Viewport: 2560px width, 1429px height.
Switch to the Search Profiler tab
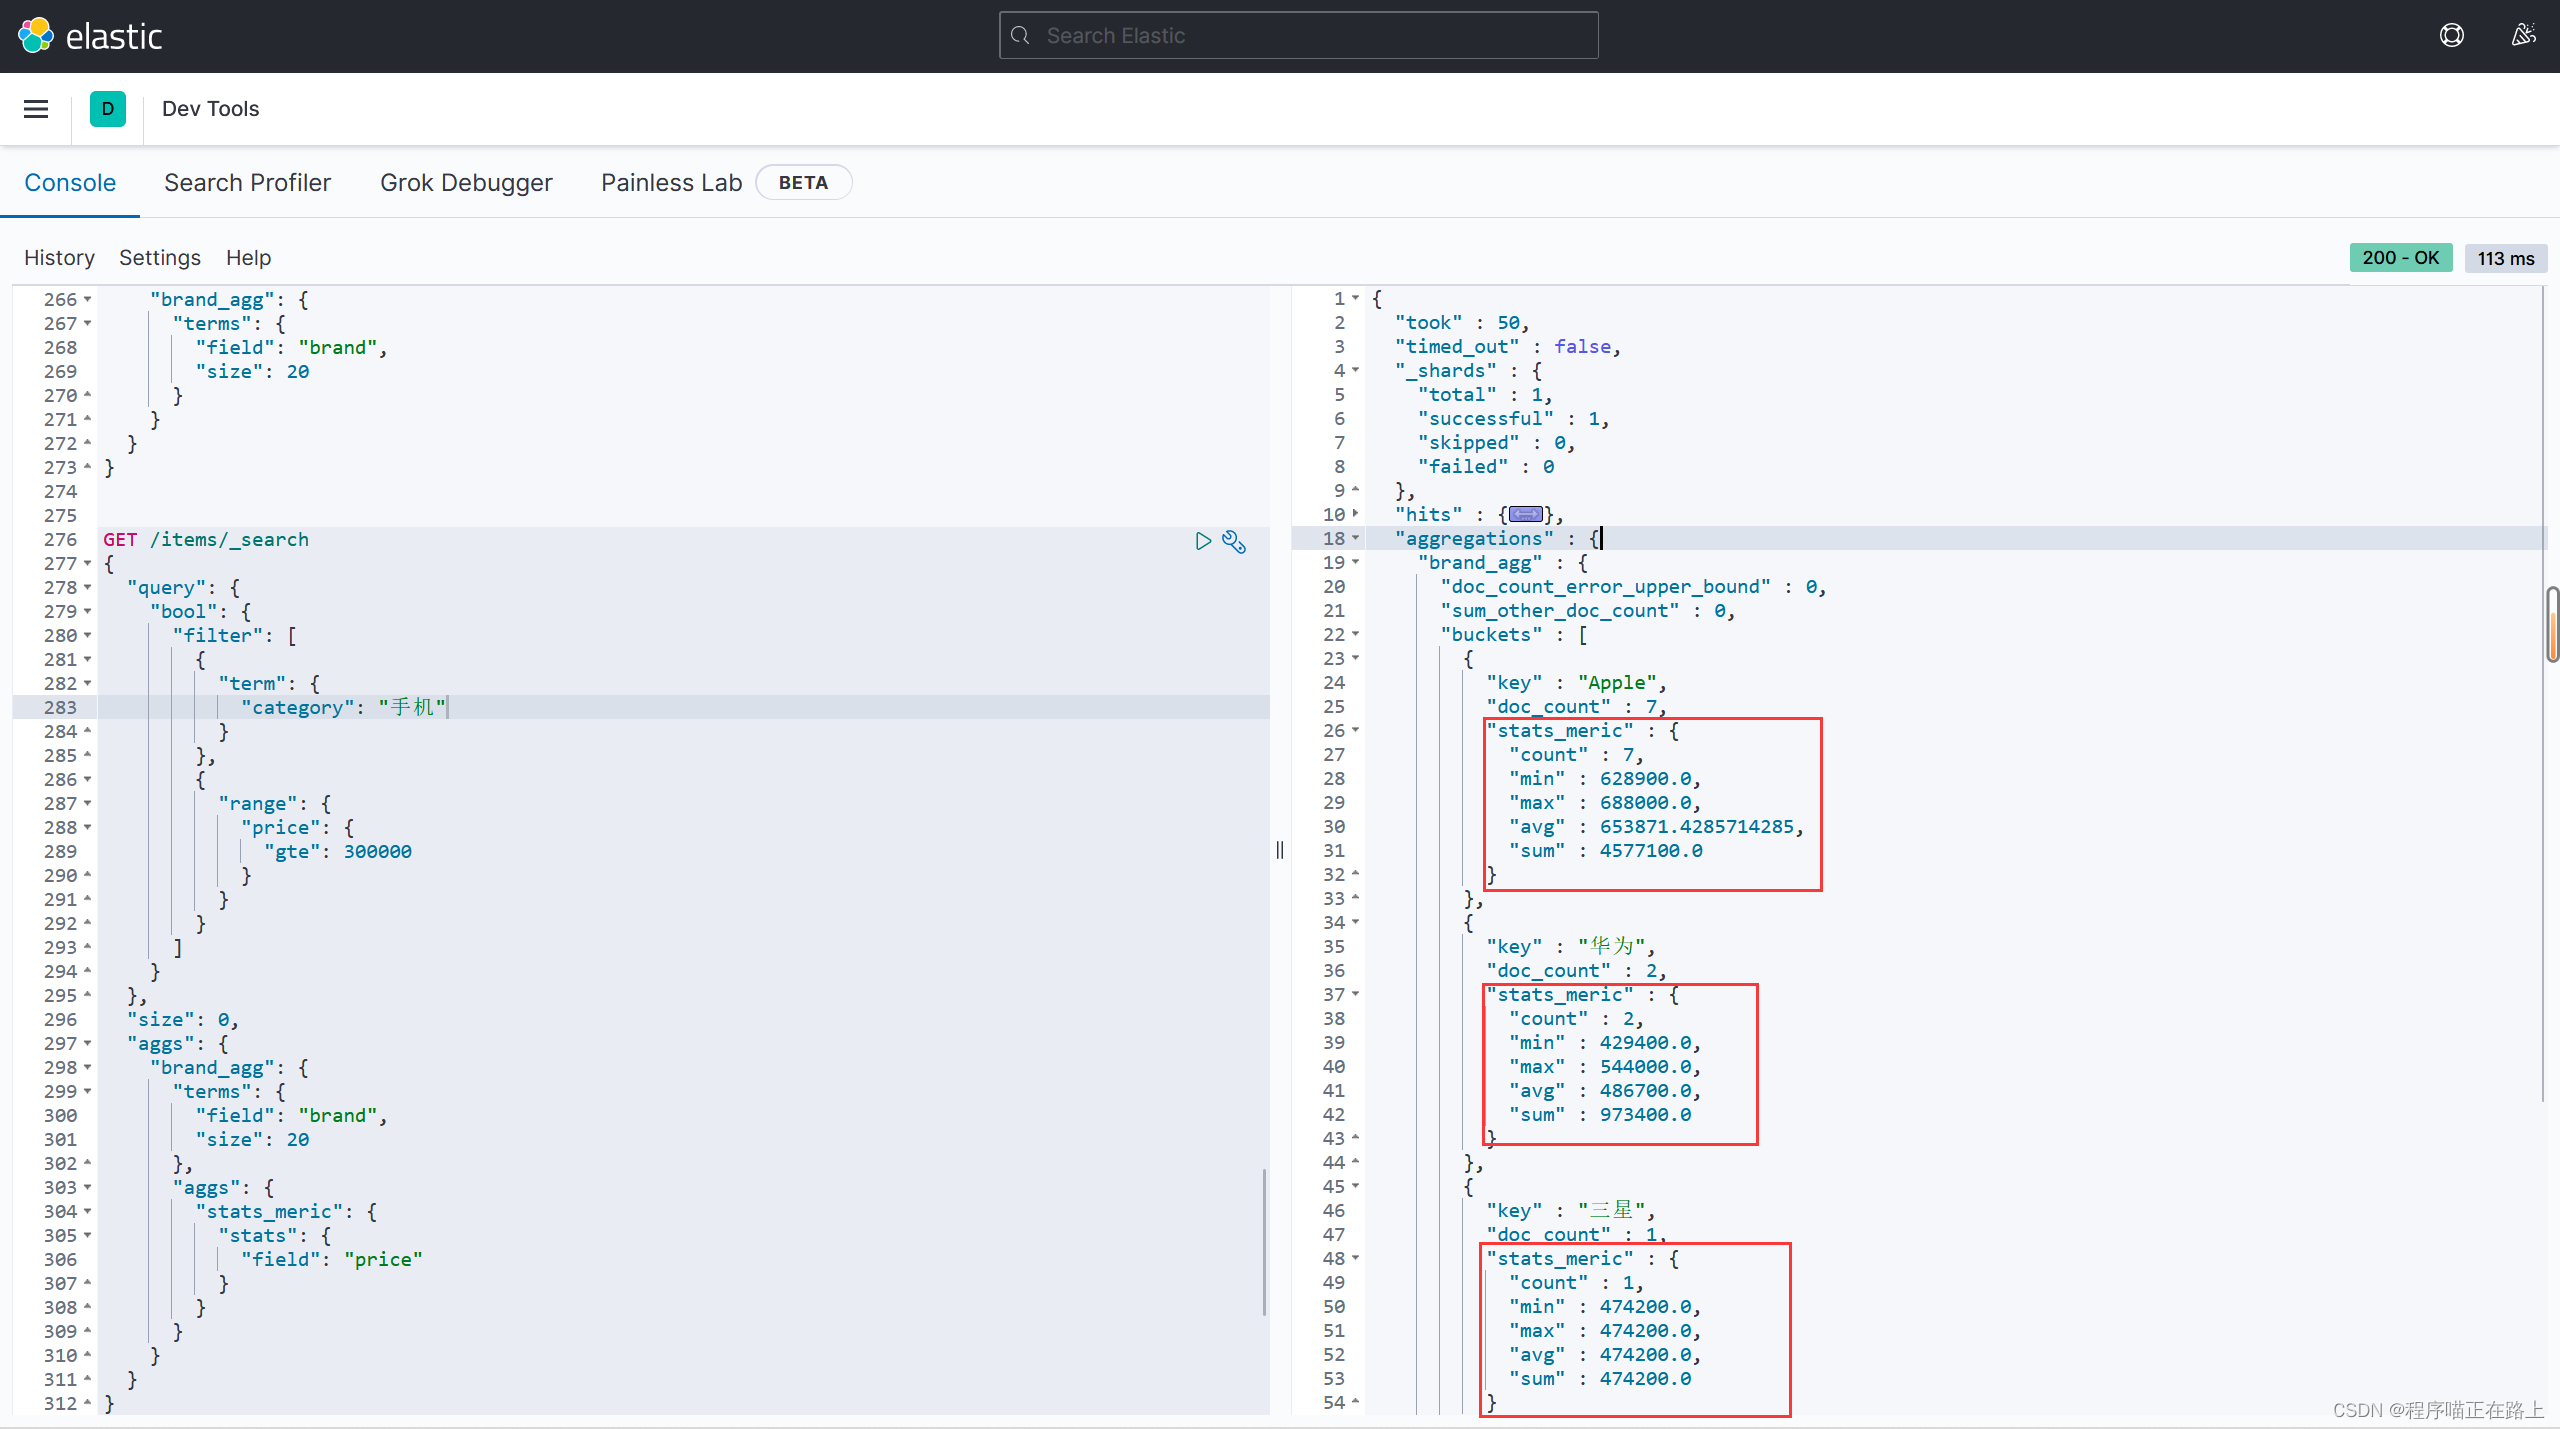point(247,183)
